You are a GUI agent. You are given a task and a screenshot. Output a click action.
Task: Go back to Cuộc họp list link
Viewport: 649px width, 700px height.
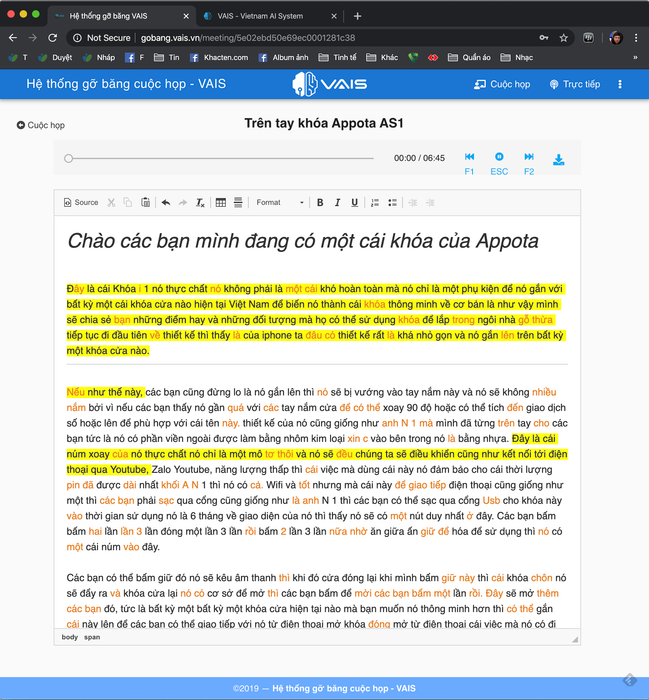point(41,125)
